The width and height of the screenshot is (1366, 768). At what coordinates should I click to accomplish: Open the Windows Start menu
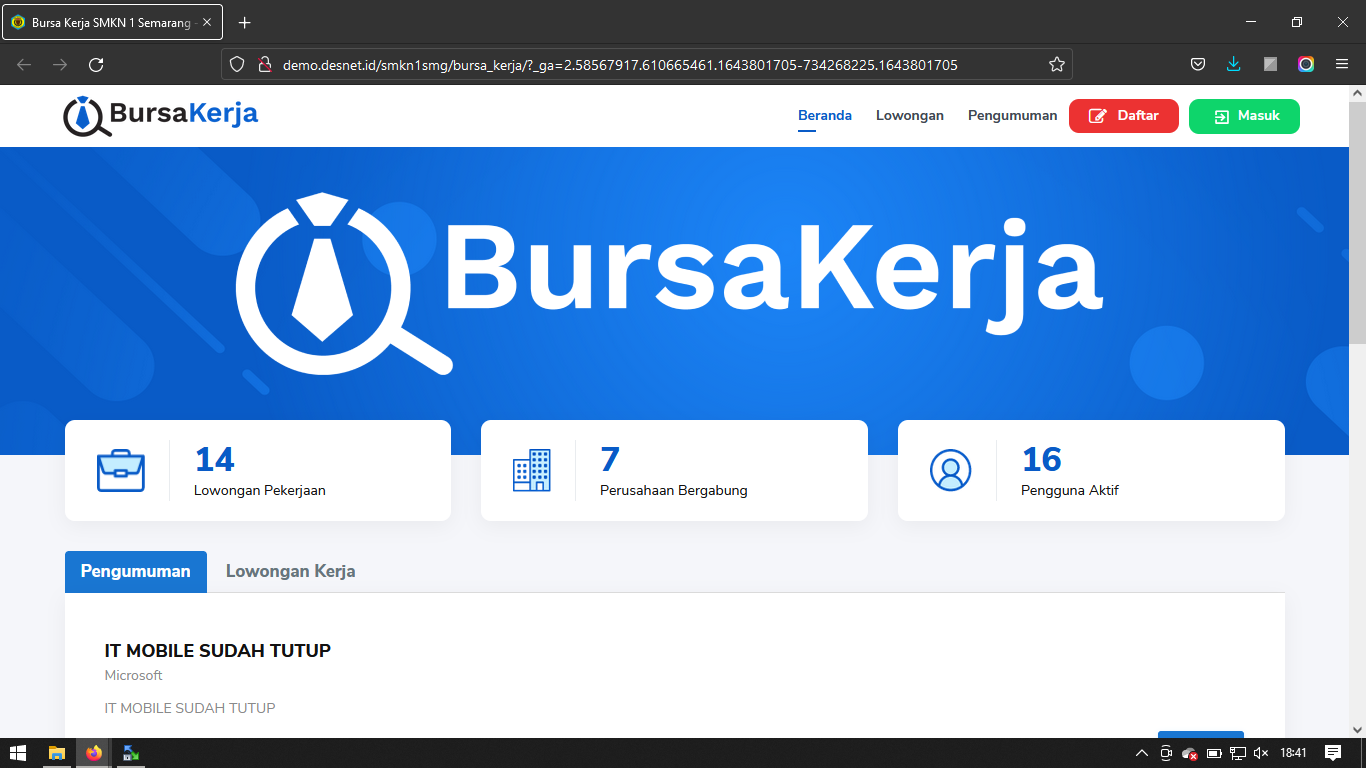(x=18, y=753)
